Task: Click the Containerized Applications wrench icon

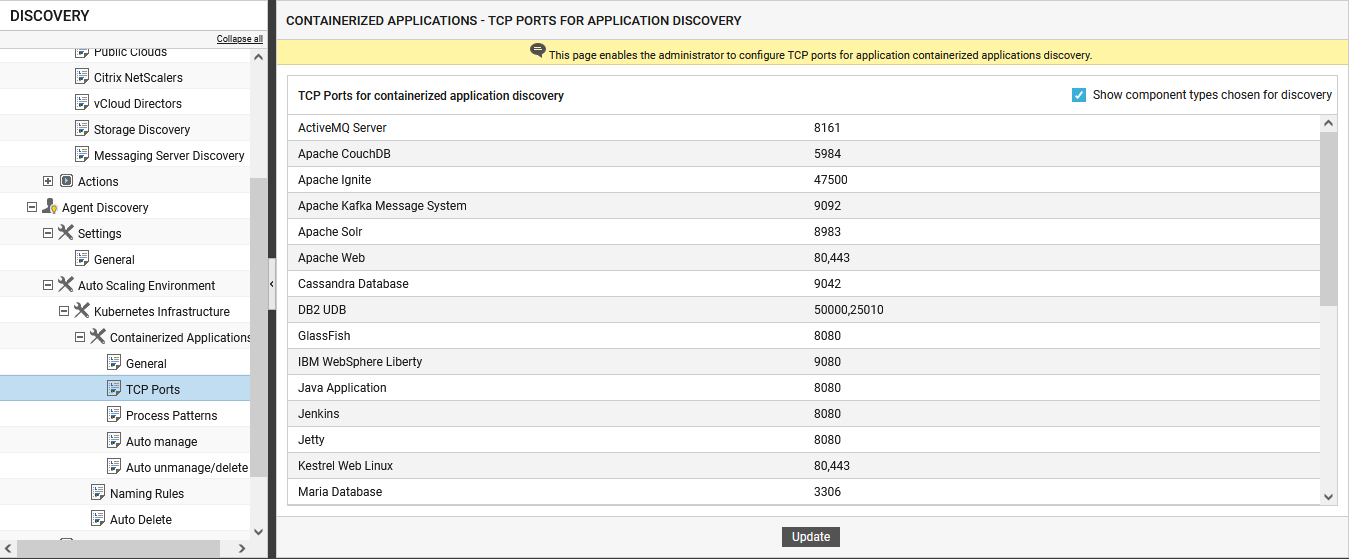Action: [x=98, y=337]
